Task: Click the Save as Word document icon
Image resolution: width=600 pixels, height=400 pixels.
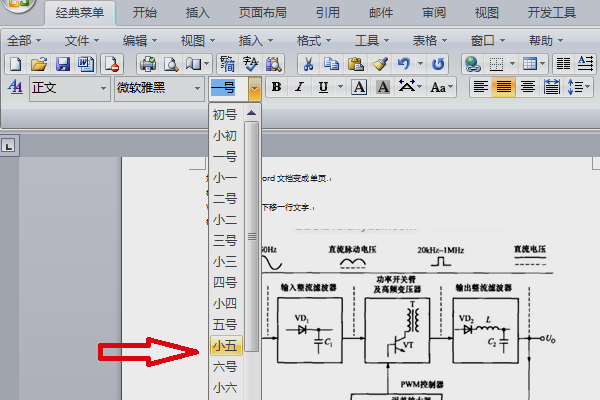Action: click(86, 64)
